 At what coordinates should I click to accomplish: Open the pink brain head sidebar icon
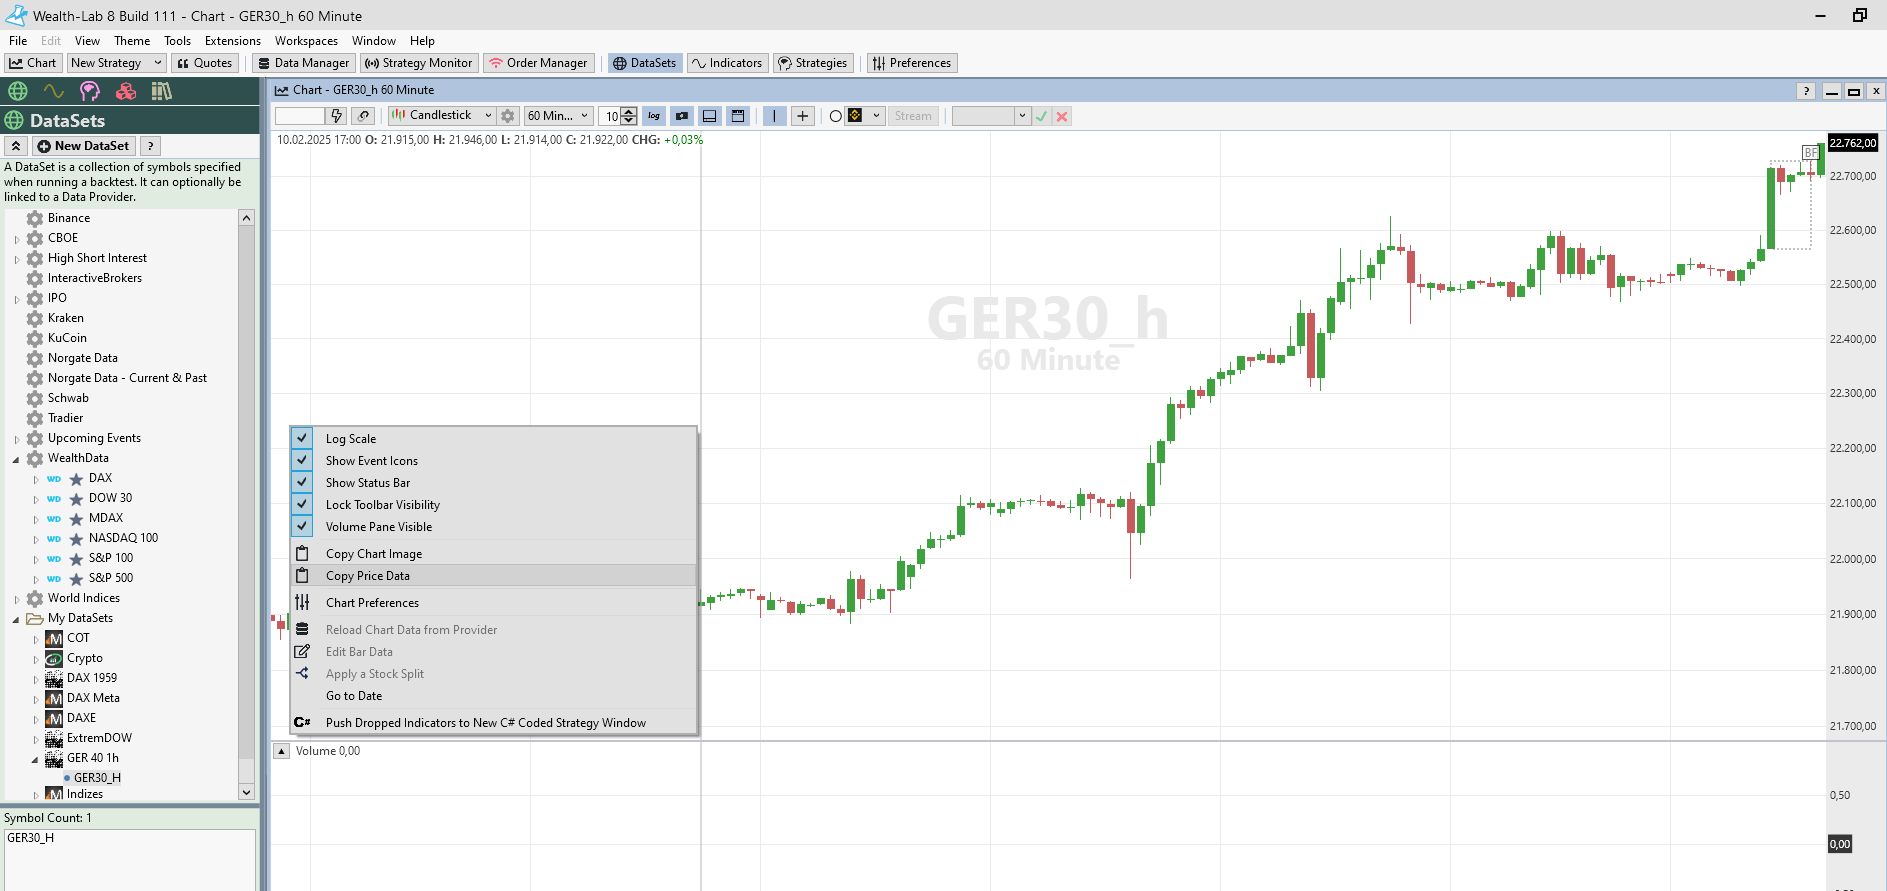tap(90, 91)
